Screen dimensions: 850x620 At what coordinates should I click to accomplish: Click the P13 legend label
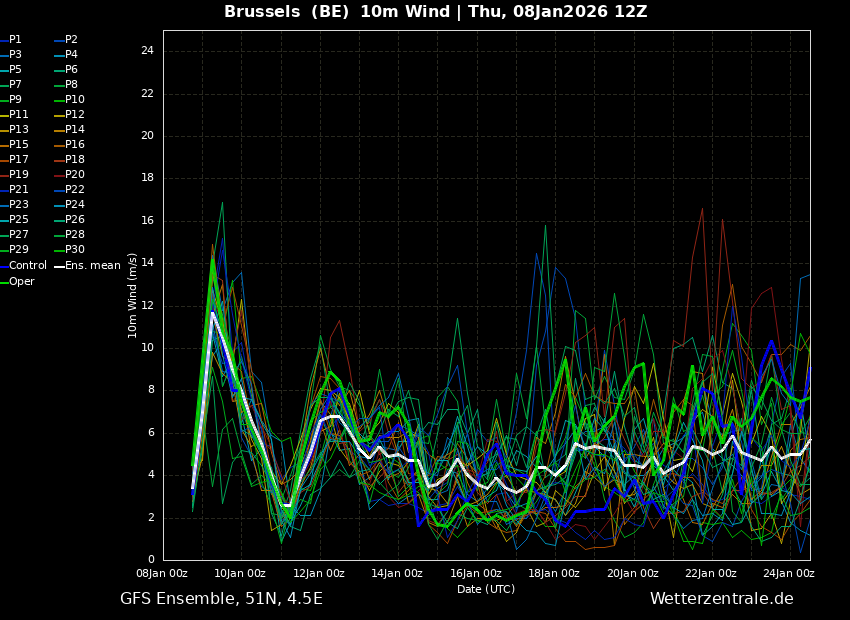tap(19, 130)
